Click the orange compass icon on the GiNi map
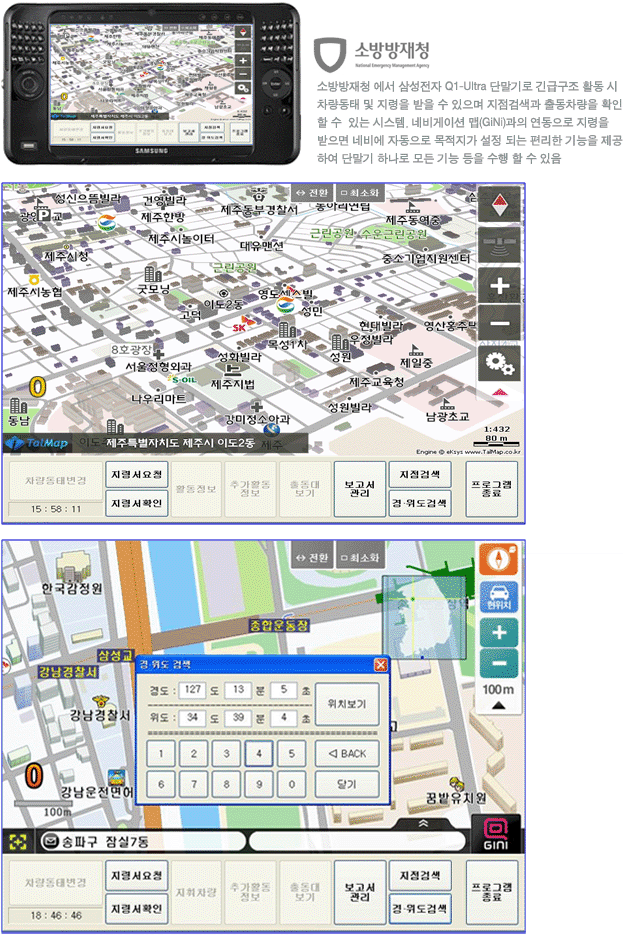Screen dimensions: 624x936 click(x=498, y=556)
